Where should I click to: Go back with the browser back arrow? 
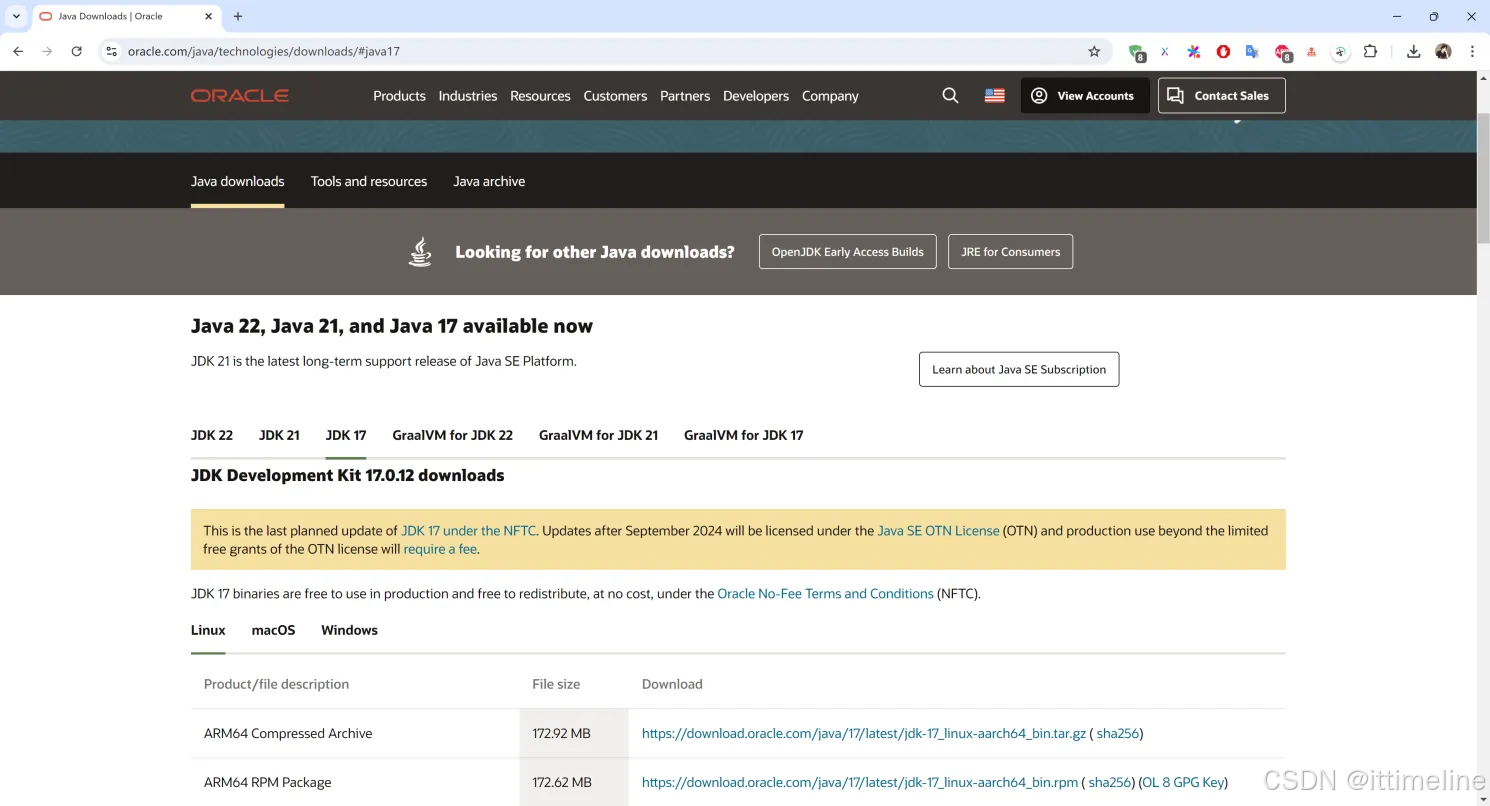[18, 51]
